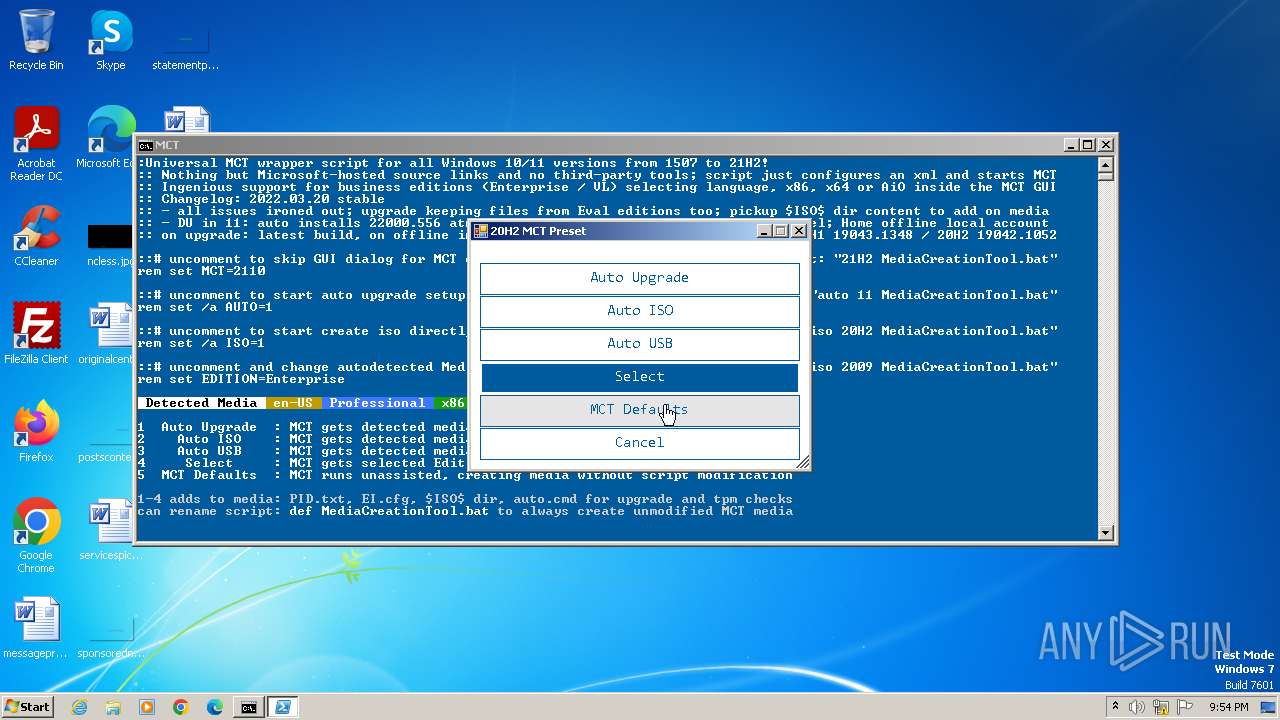Select originalcent... Word document
Screen dimensions: 1280x720
(106, 334)
